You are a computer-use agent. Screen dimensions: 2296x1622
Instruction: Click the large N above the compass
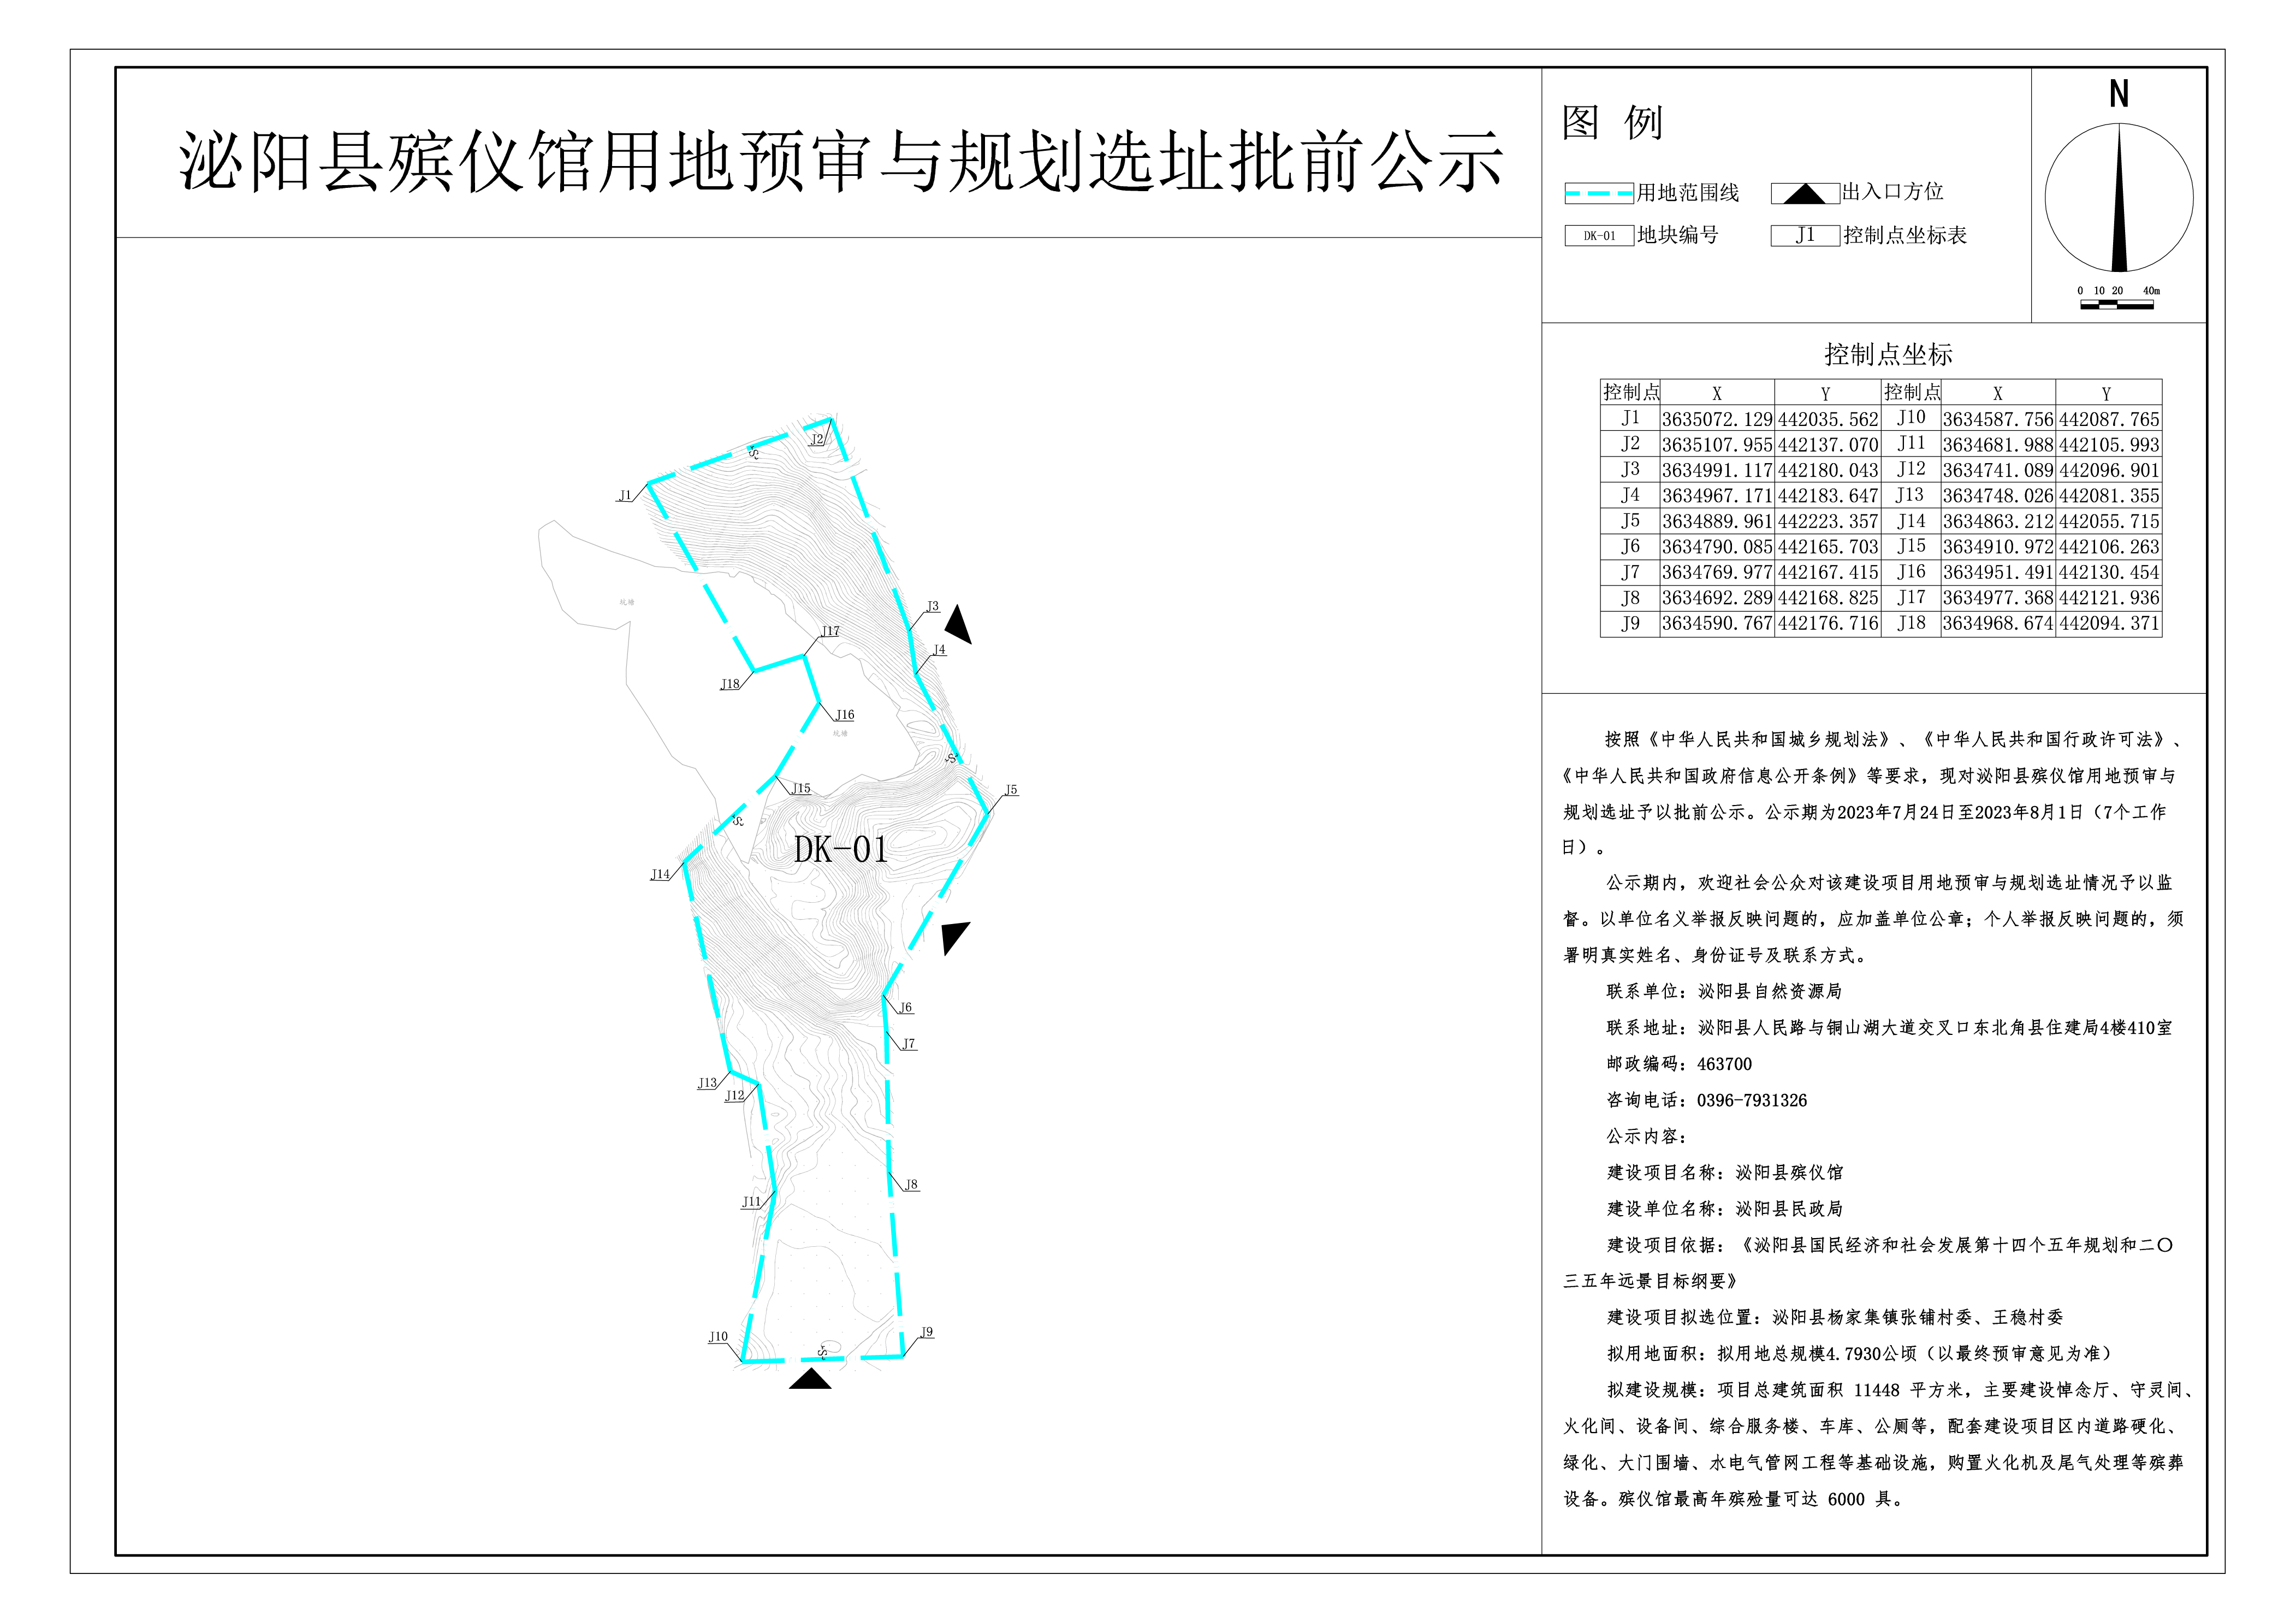pyautogui.click(x=2119, y=94)
